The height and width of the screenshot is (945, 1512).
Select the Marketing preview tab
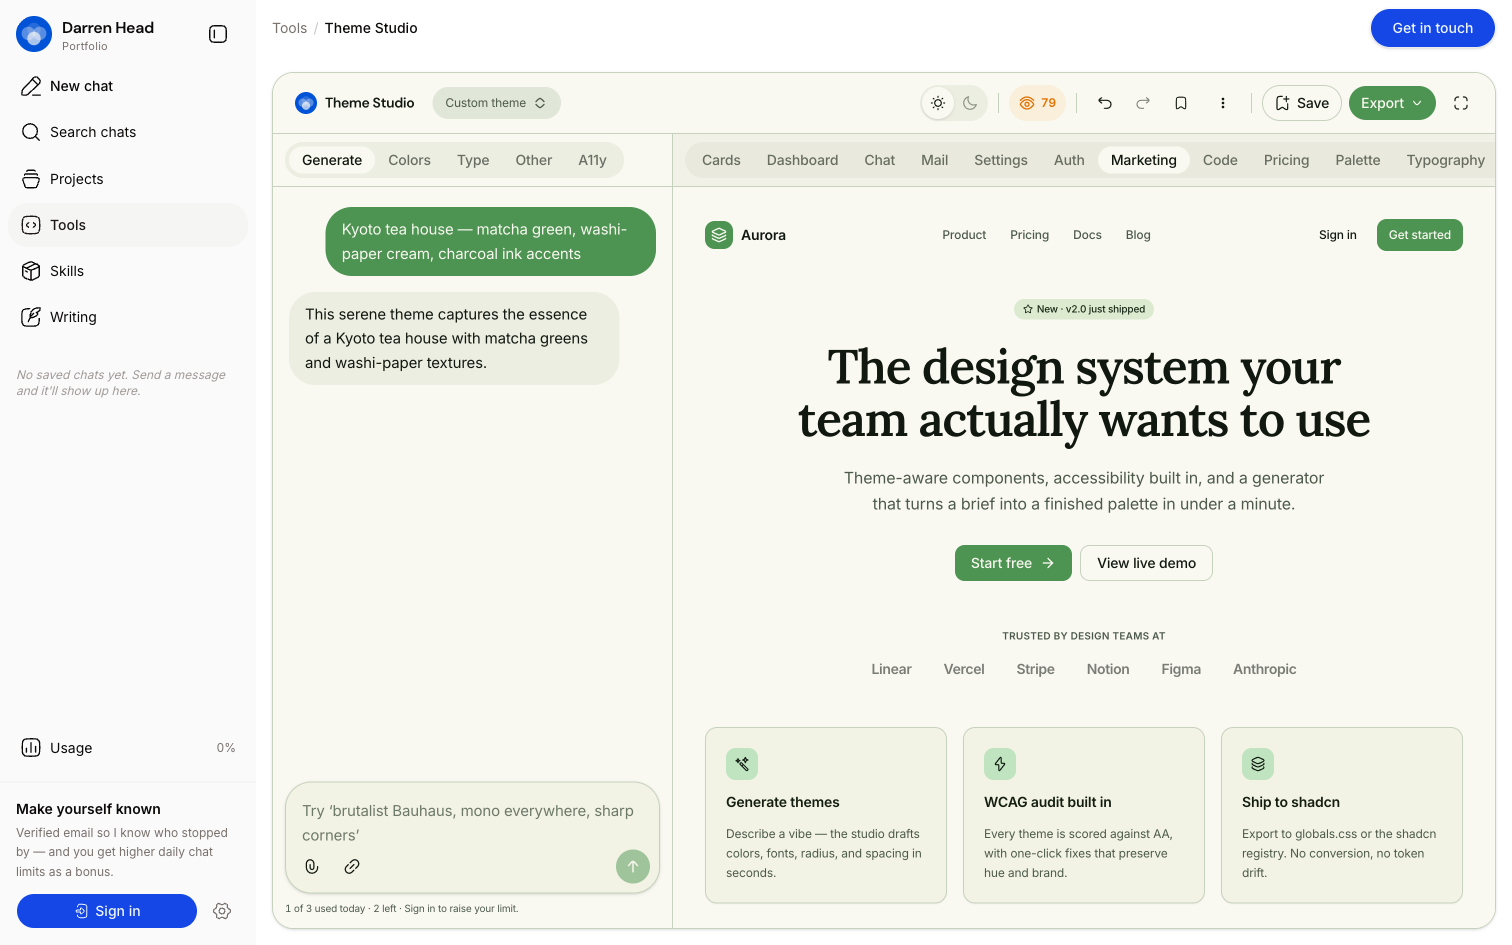pyautogui.click(x=1144, y=160)
